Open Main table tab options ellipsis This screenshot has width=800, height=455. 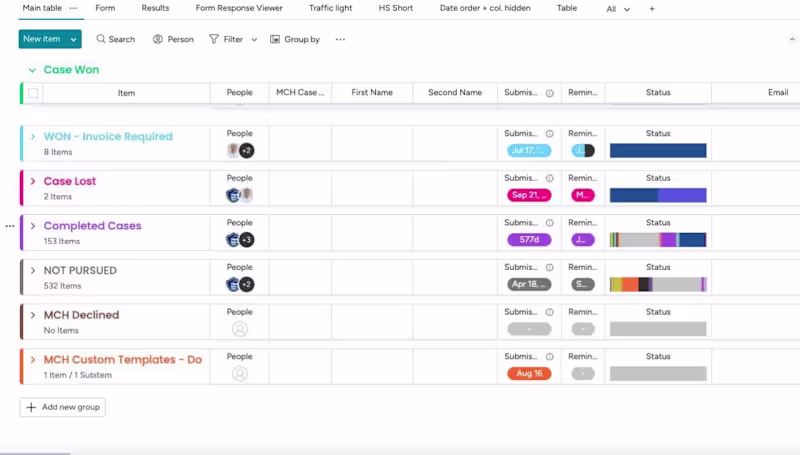coord(73,8)
